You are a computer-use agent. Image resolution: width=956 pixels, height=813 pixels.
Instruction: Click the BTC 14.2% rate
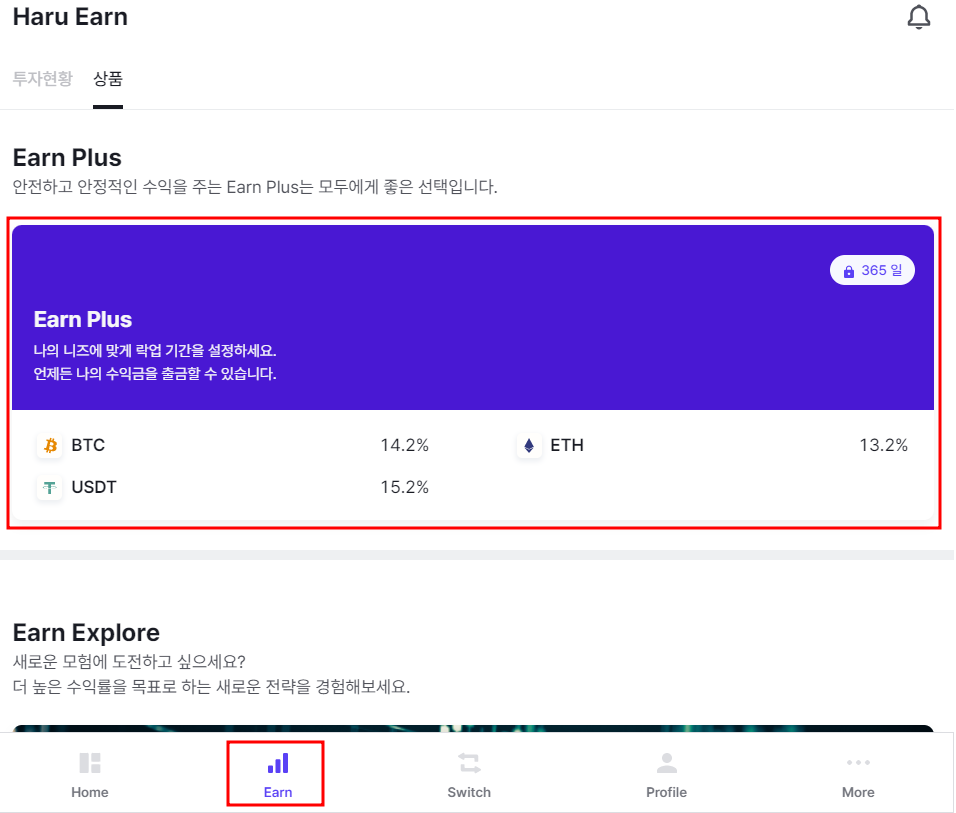pyautogui.click(x=404, y=445)
